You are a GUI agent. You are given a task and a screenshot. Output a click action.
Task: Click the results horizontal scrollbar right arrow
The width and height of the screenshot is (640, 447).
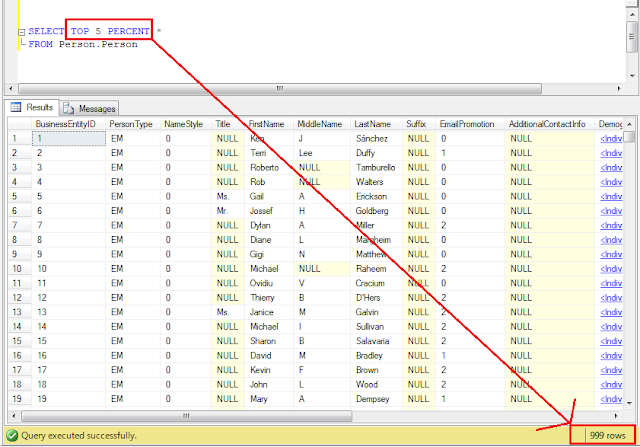616,416
